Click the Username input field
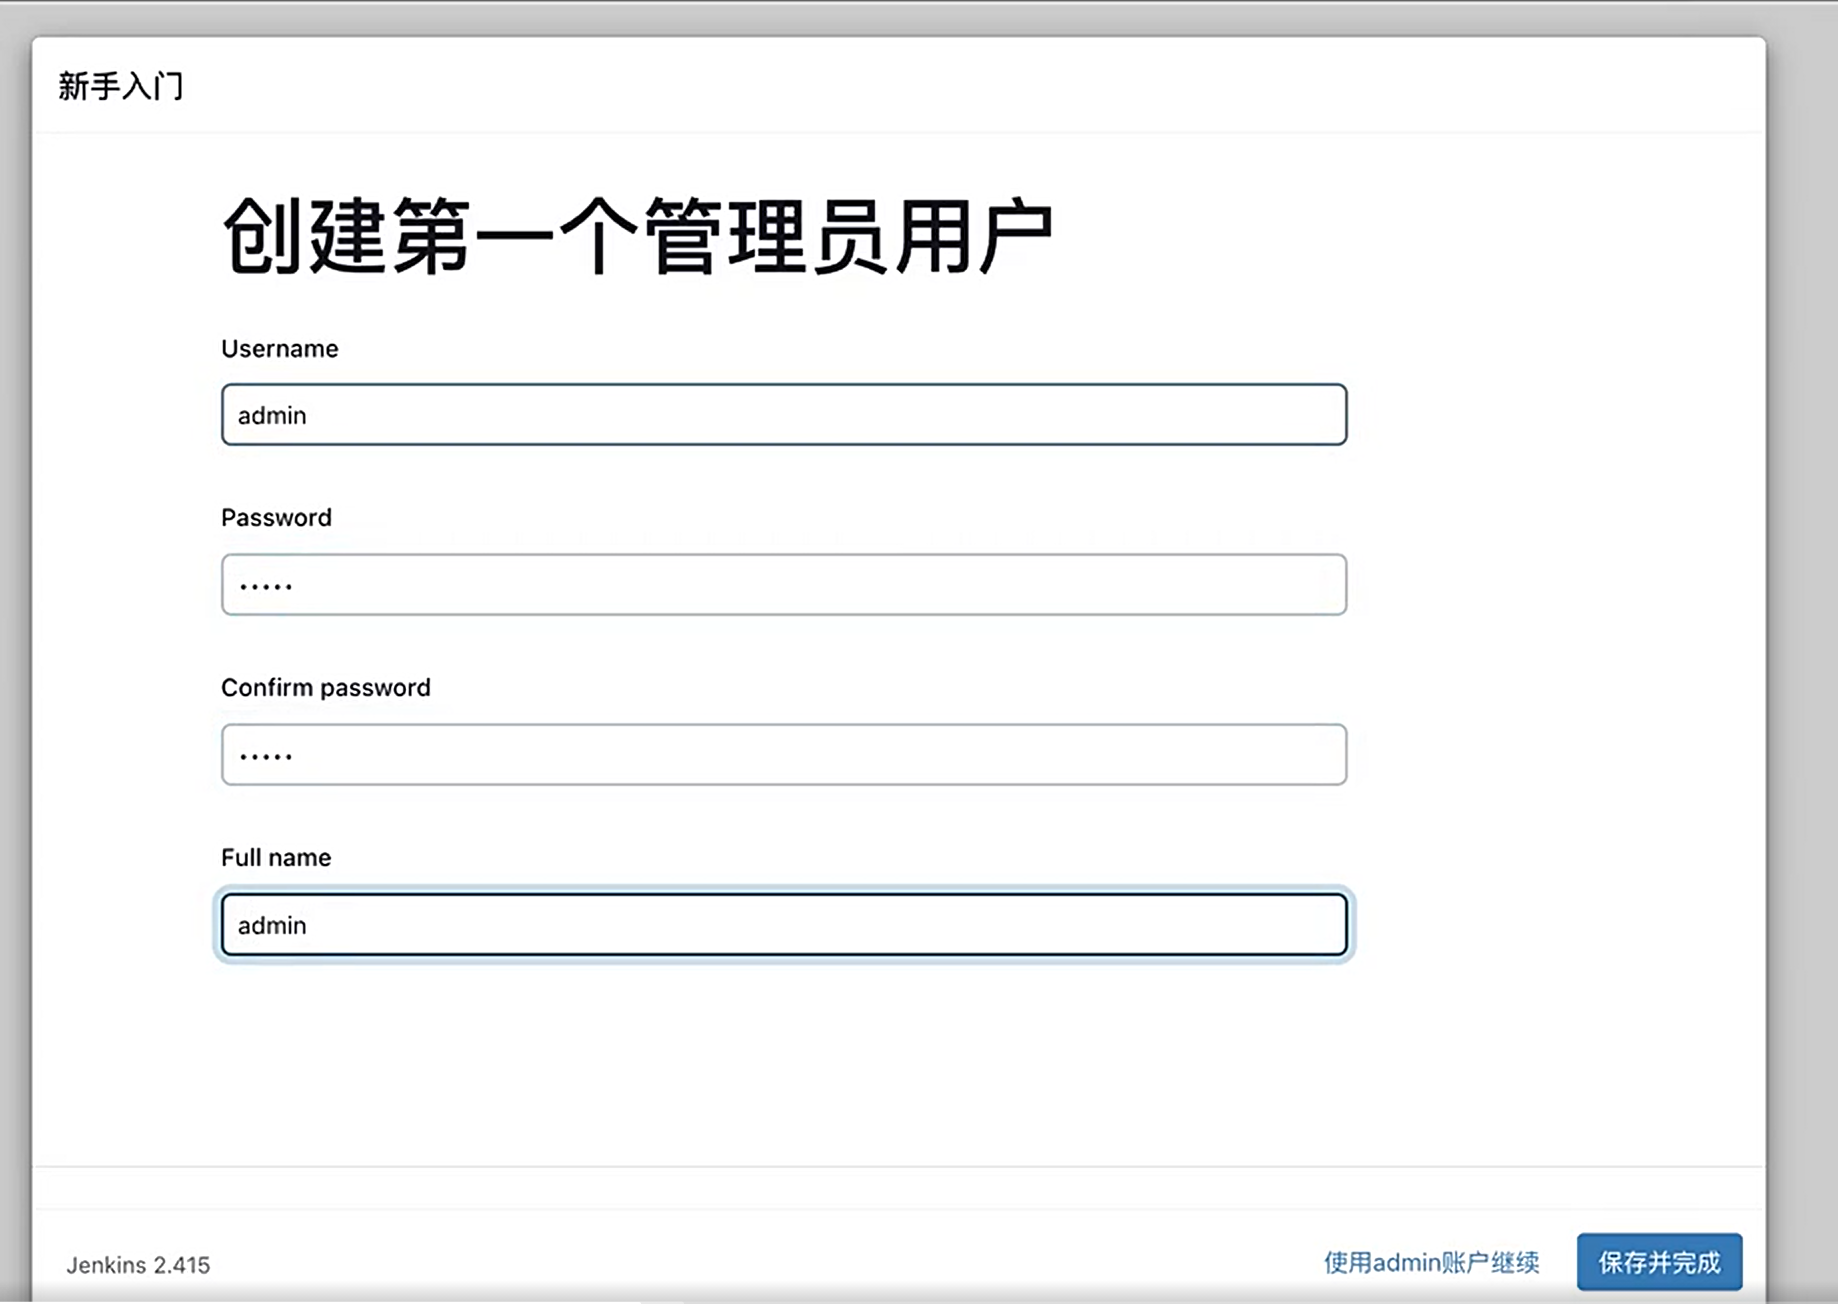This screenshot has width=1838, height=1304. pos(784,414)
